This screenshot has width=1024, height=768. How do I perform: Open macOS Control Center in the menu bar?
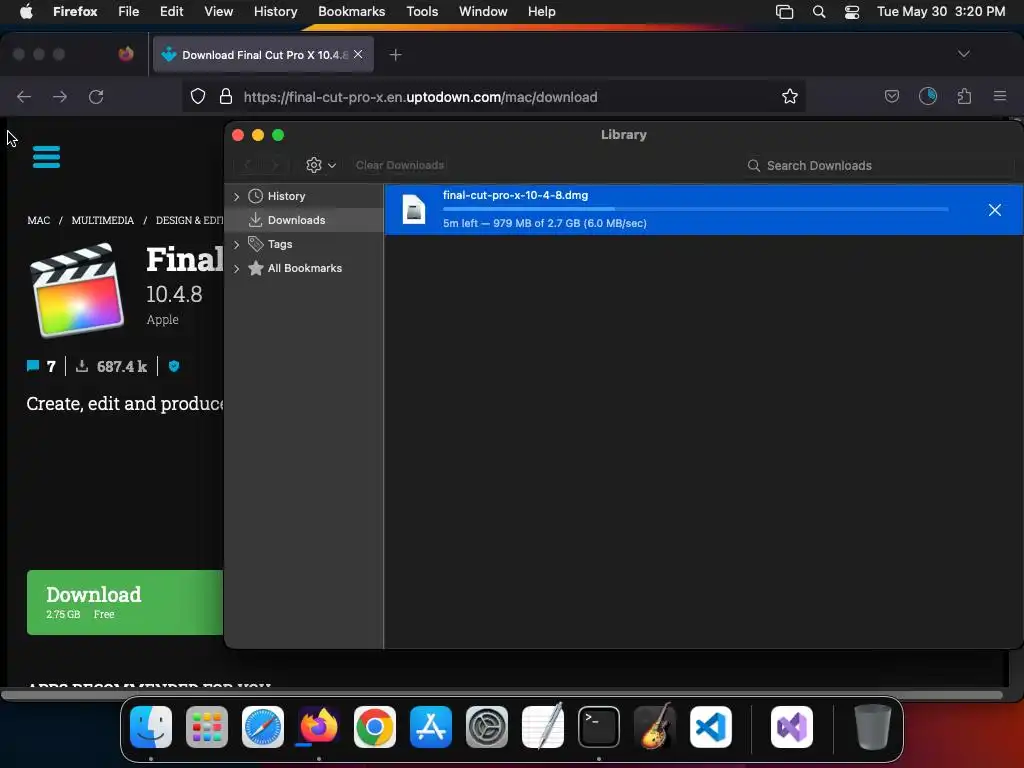click(852, 12)
